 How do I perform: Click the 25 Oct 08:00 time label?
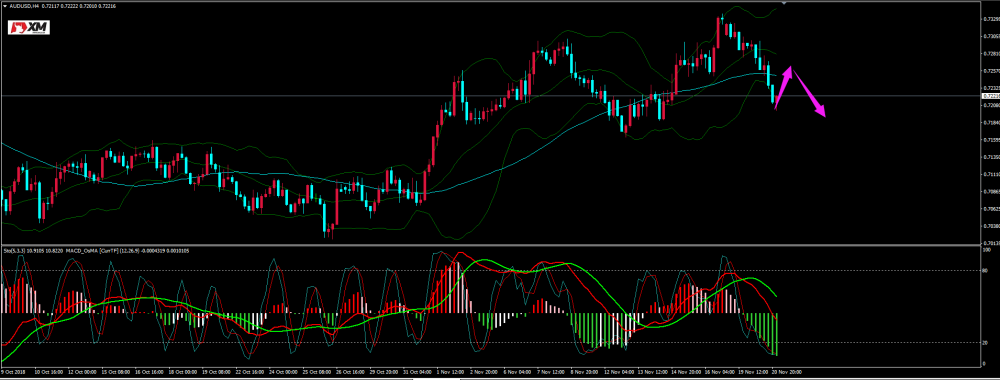coord(317,372)
